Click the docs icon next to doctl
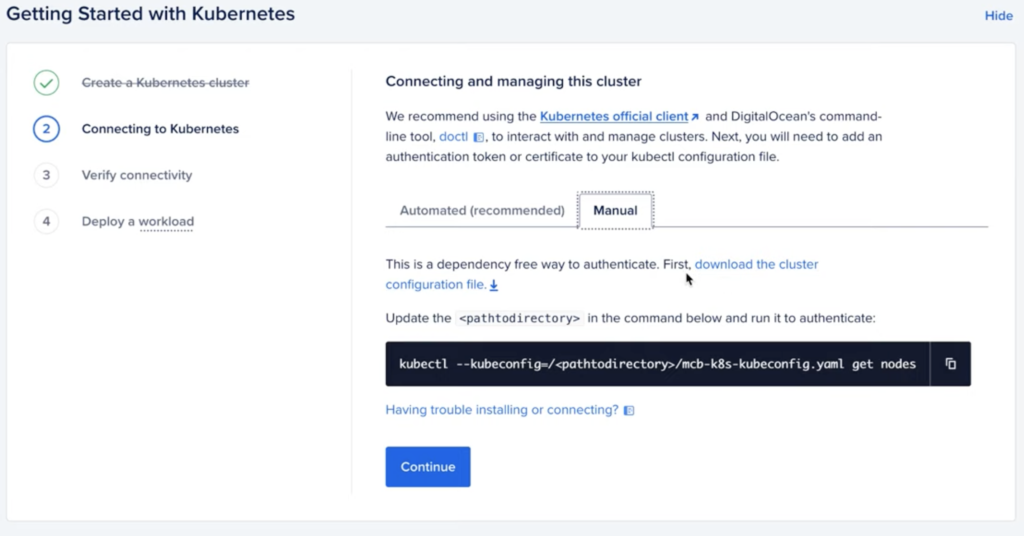The height and width of the screenshot is (536, 1024). pyautogui.click(x=479, y=137)
